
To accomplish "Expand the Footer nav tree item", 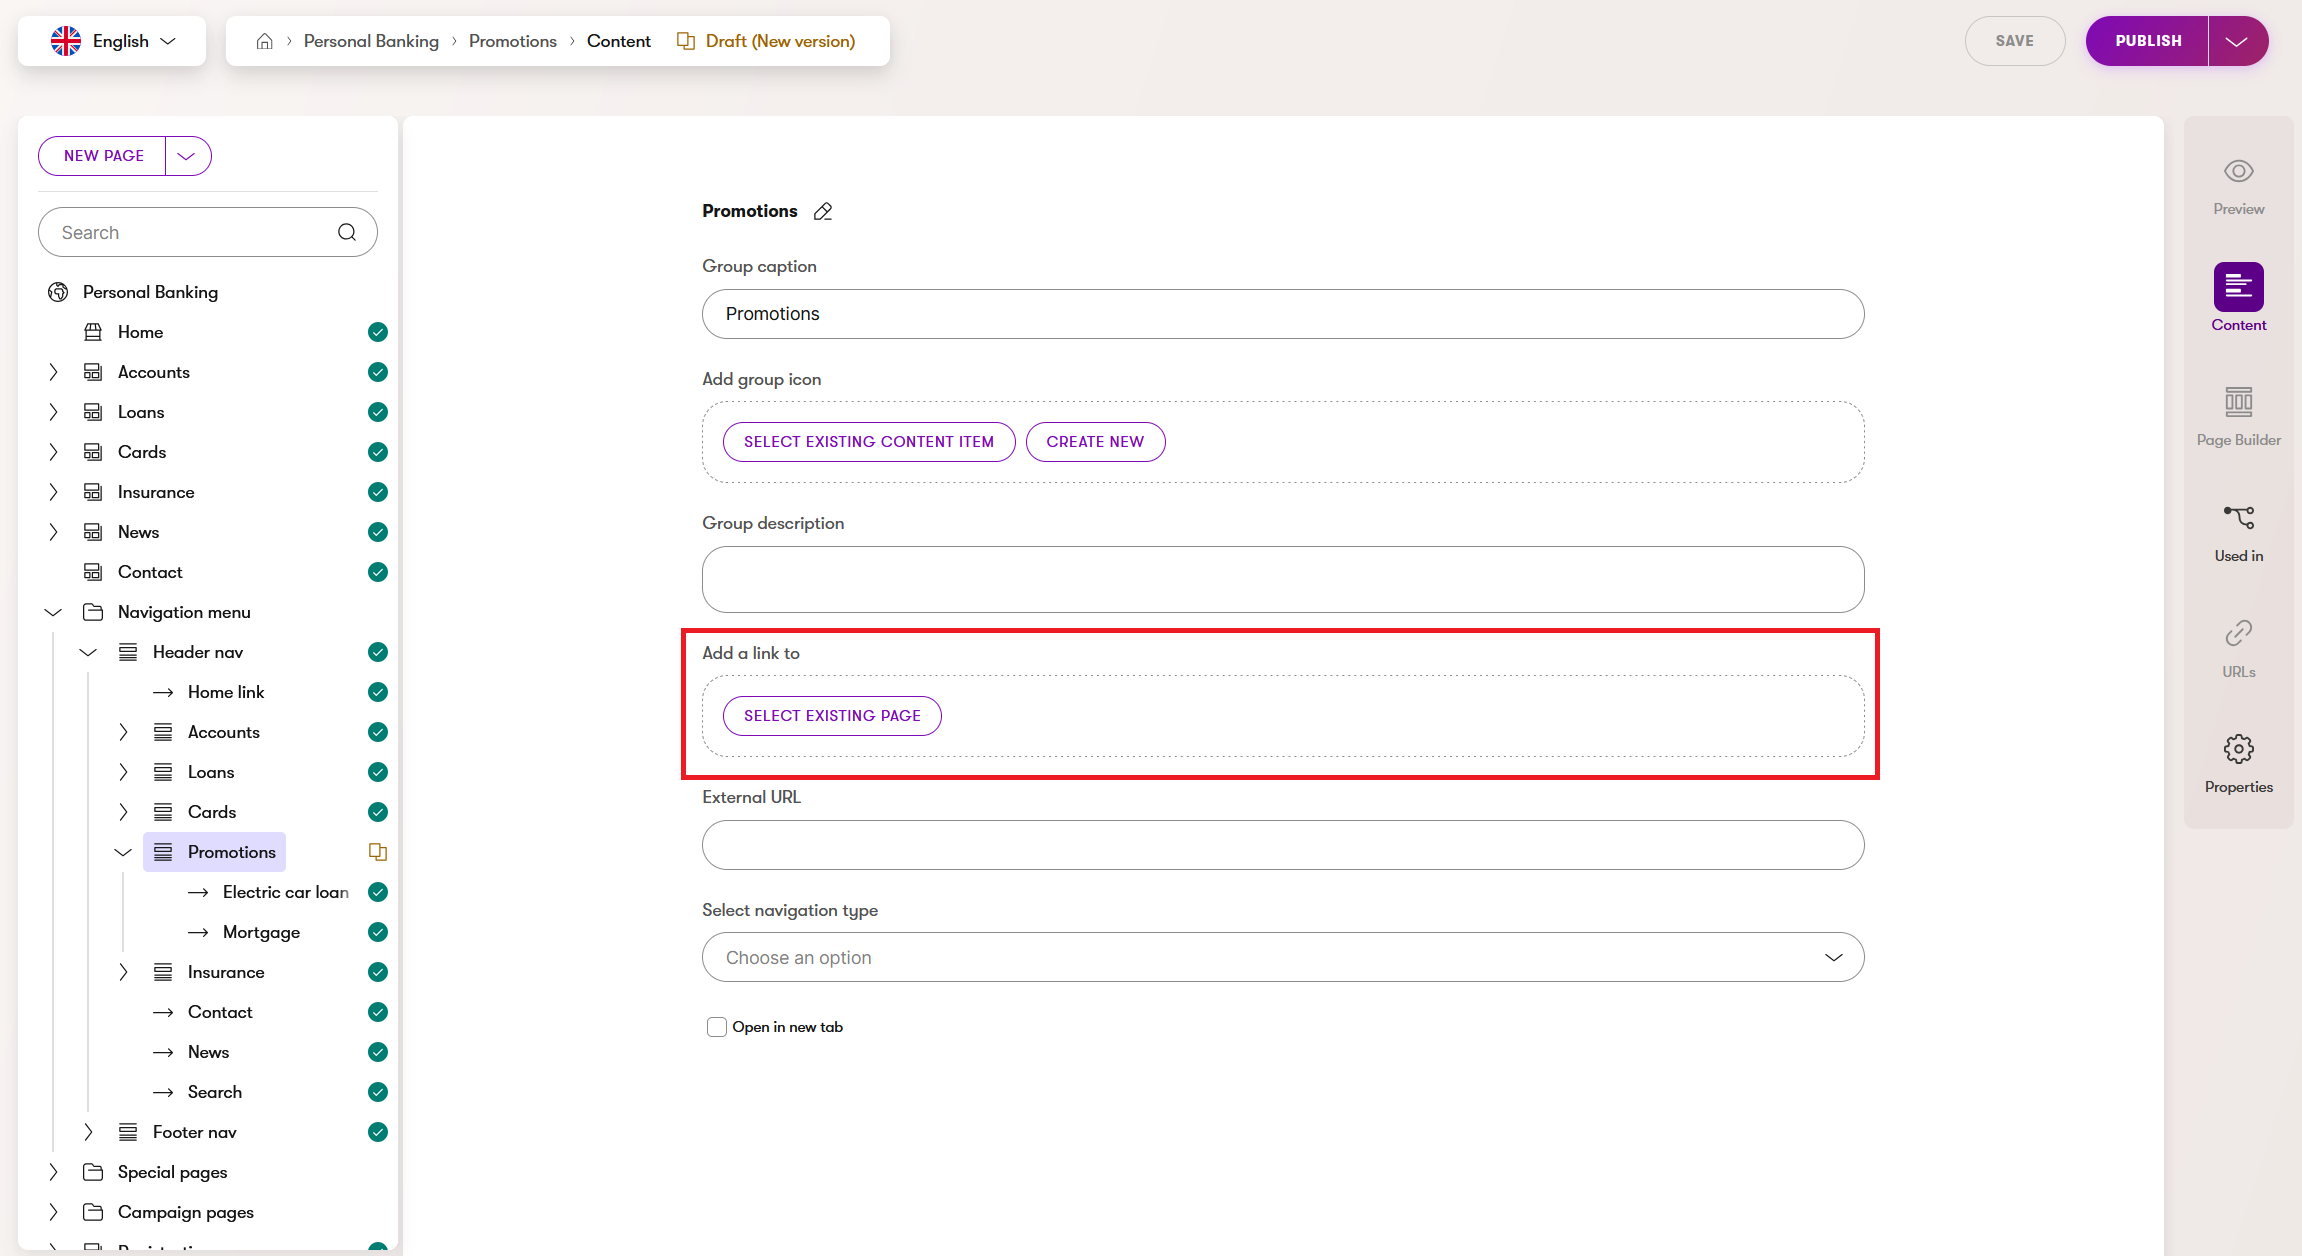I will click(x=88, y=1132).
